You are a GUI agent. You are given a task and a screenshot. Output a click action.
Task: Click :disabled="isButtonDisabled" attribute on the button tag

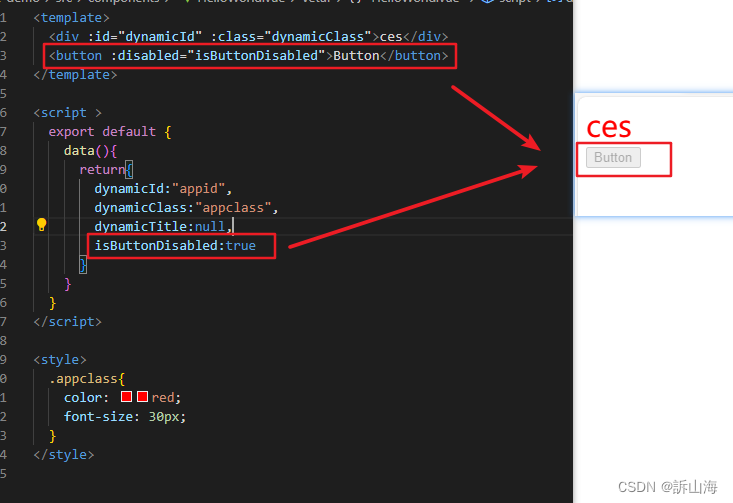[x=218, y=56]
